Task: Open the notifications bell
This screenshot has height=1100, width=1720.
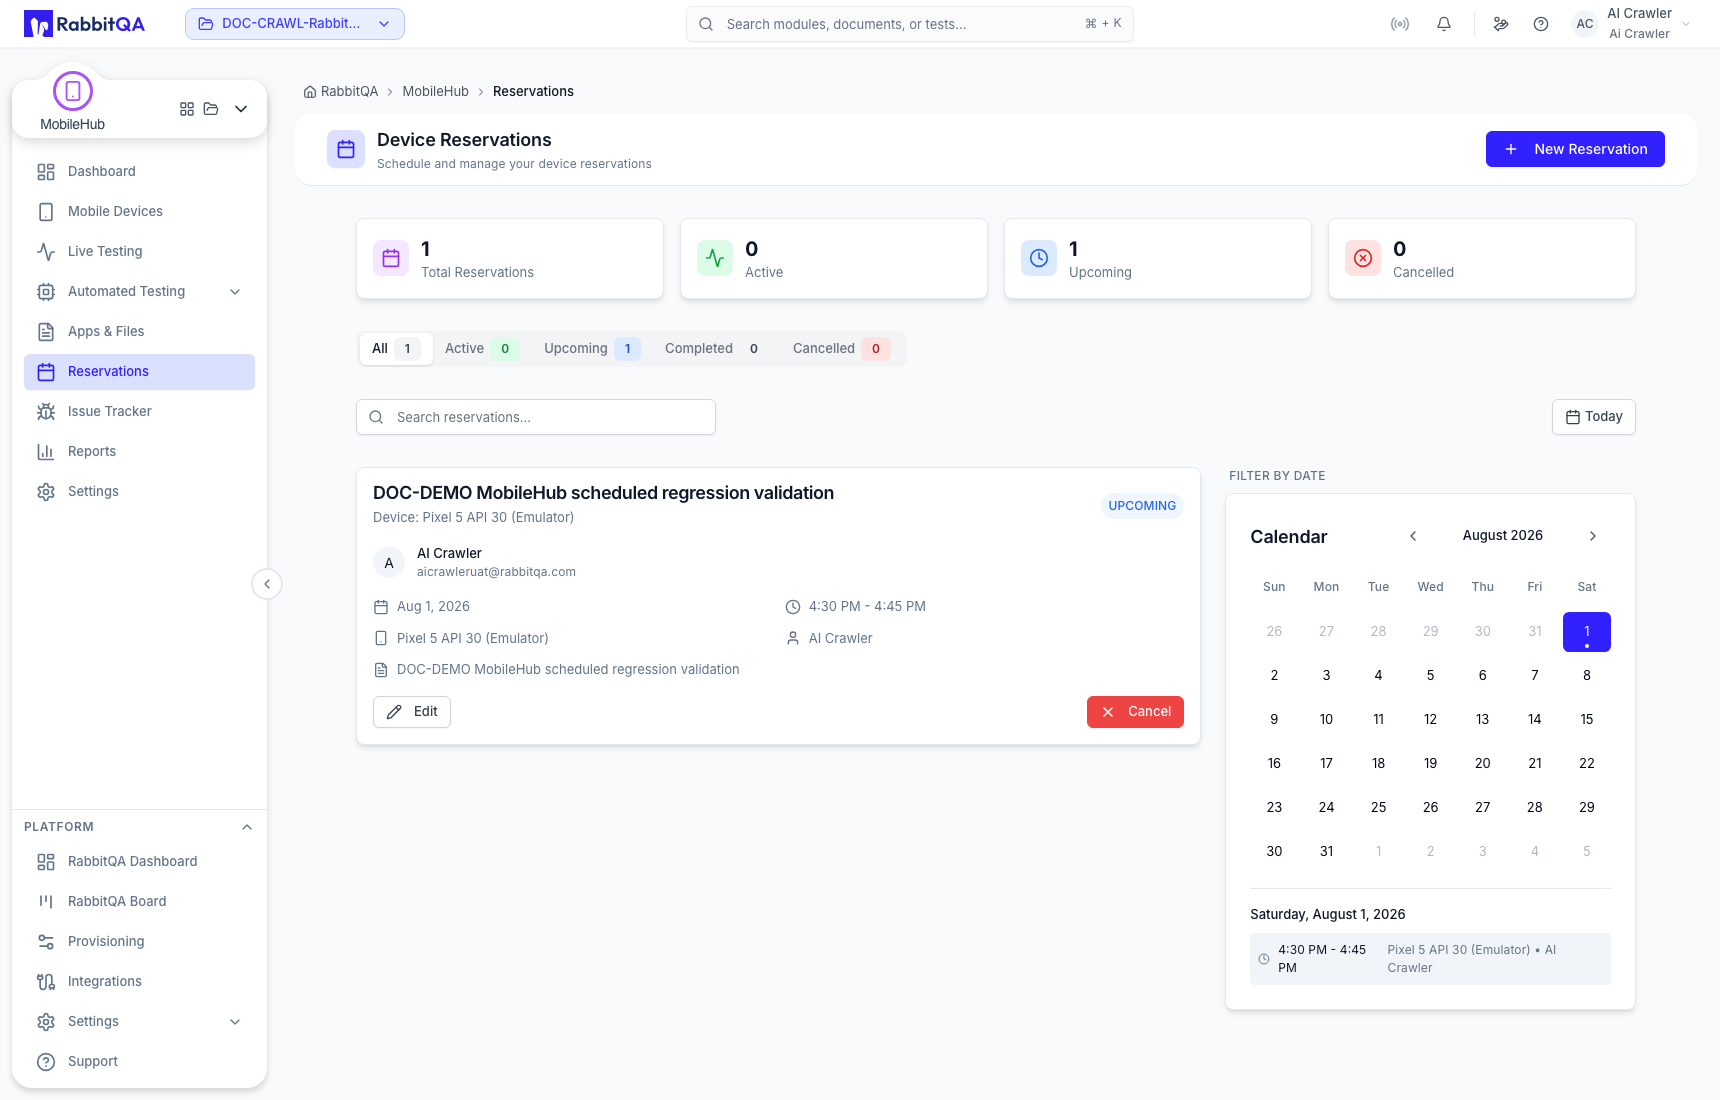Action: point(1444,24)
